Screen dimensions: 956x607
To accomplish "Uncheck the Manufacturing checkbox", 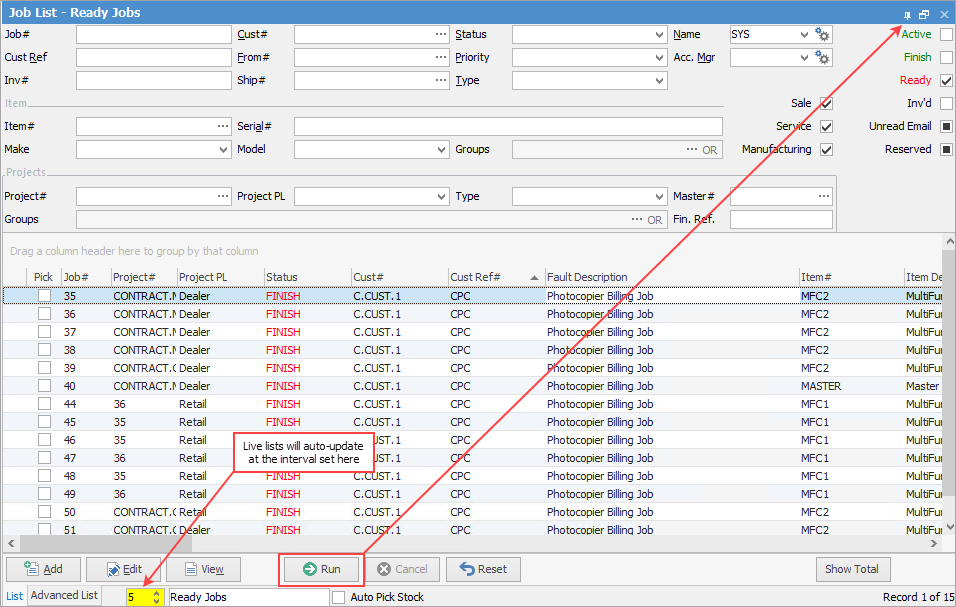I will 826,150.
